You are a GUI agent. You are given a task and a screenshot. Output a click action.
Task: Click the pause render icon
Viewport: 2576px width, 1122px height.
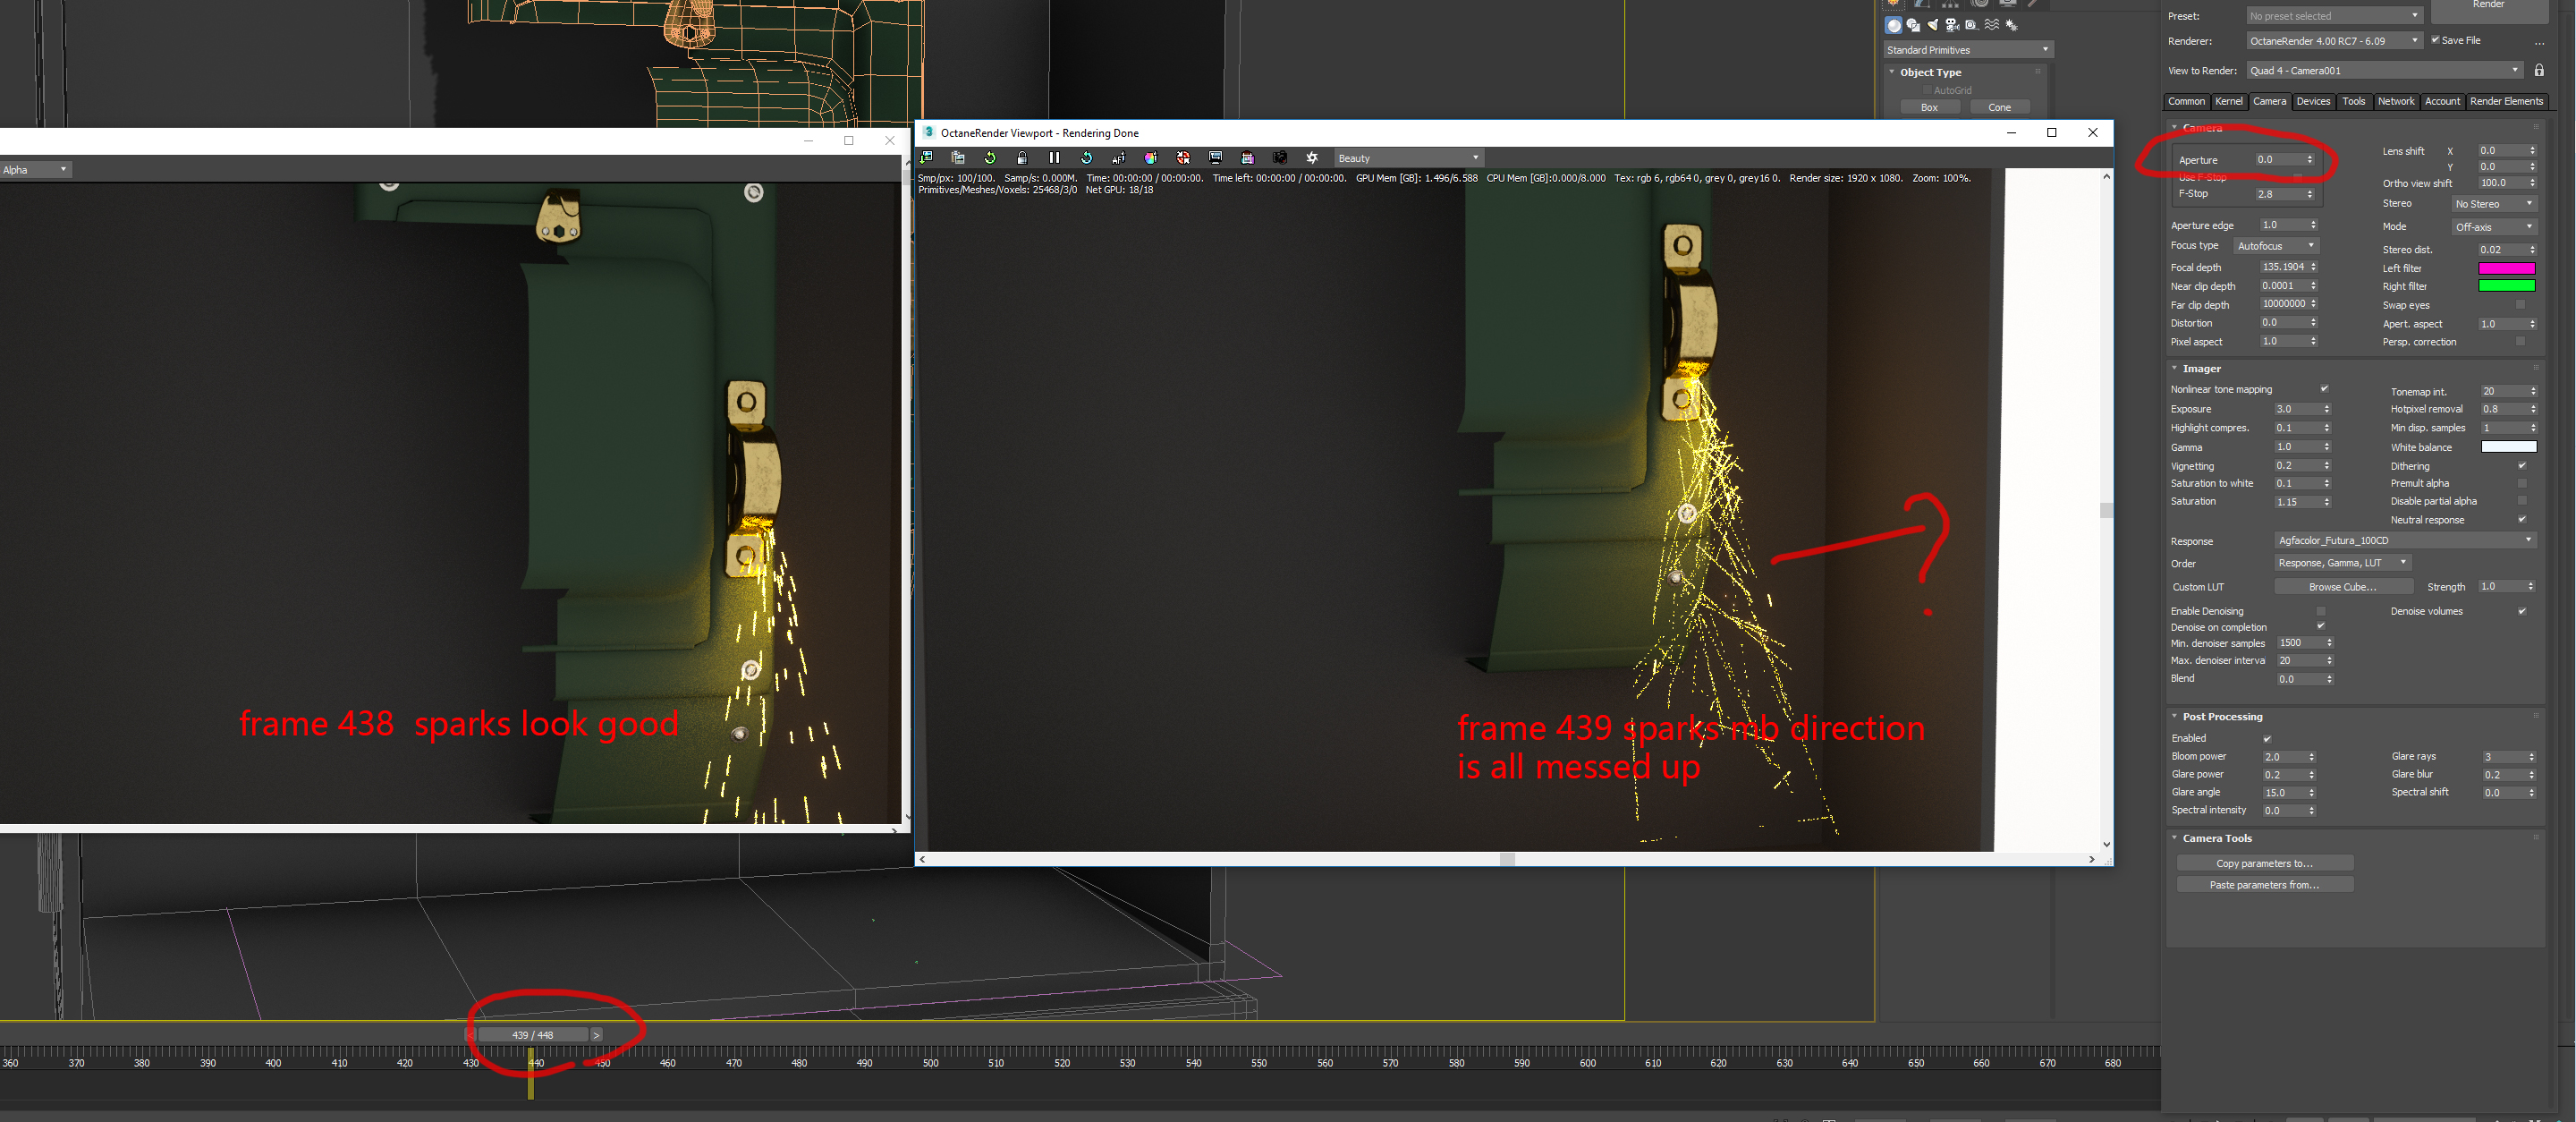tap(1054, 158)
